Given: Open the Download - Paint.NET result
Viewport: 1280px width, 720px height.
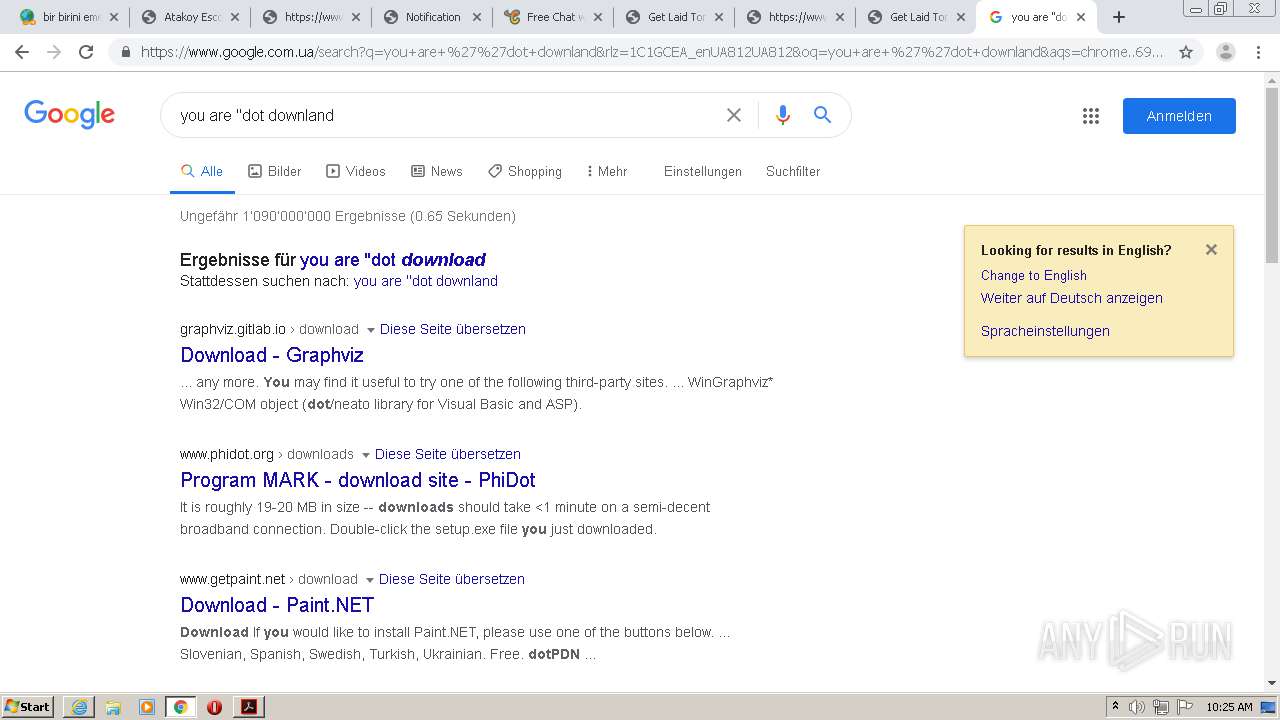Looking at the screenshot, I should coord(277,605).
